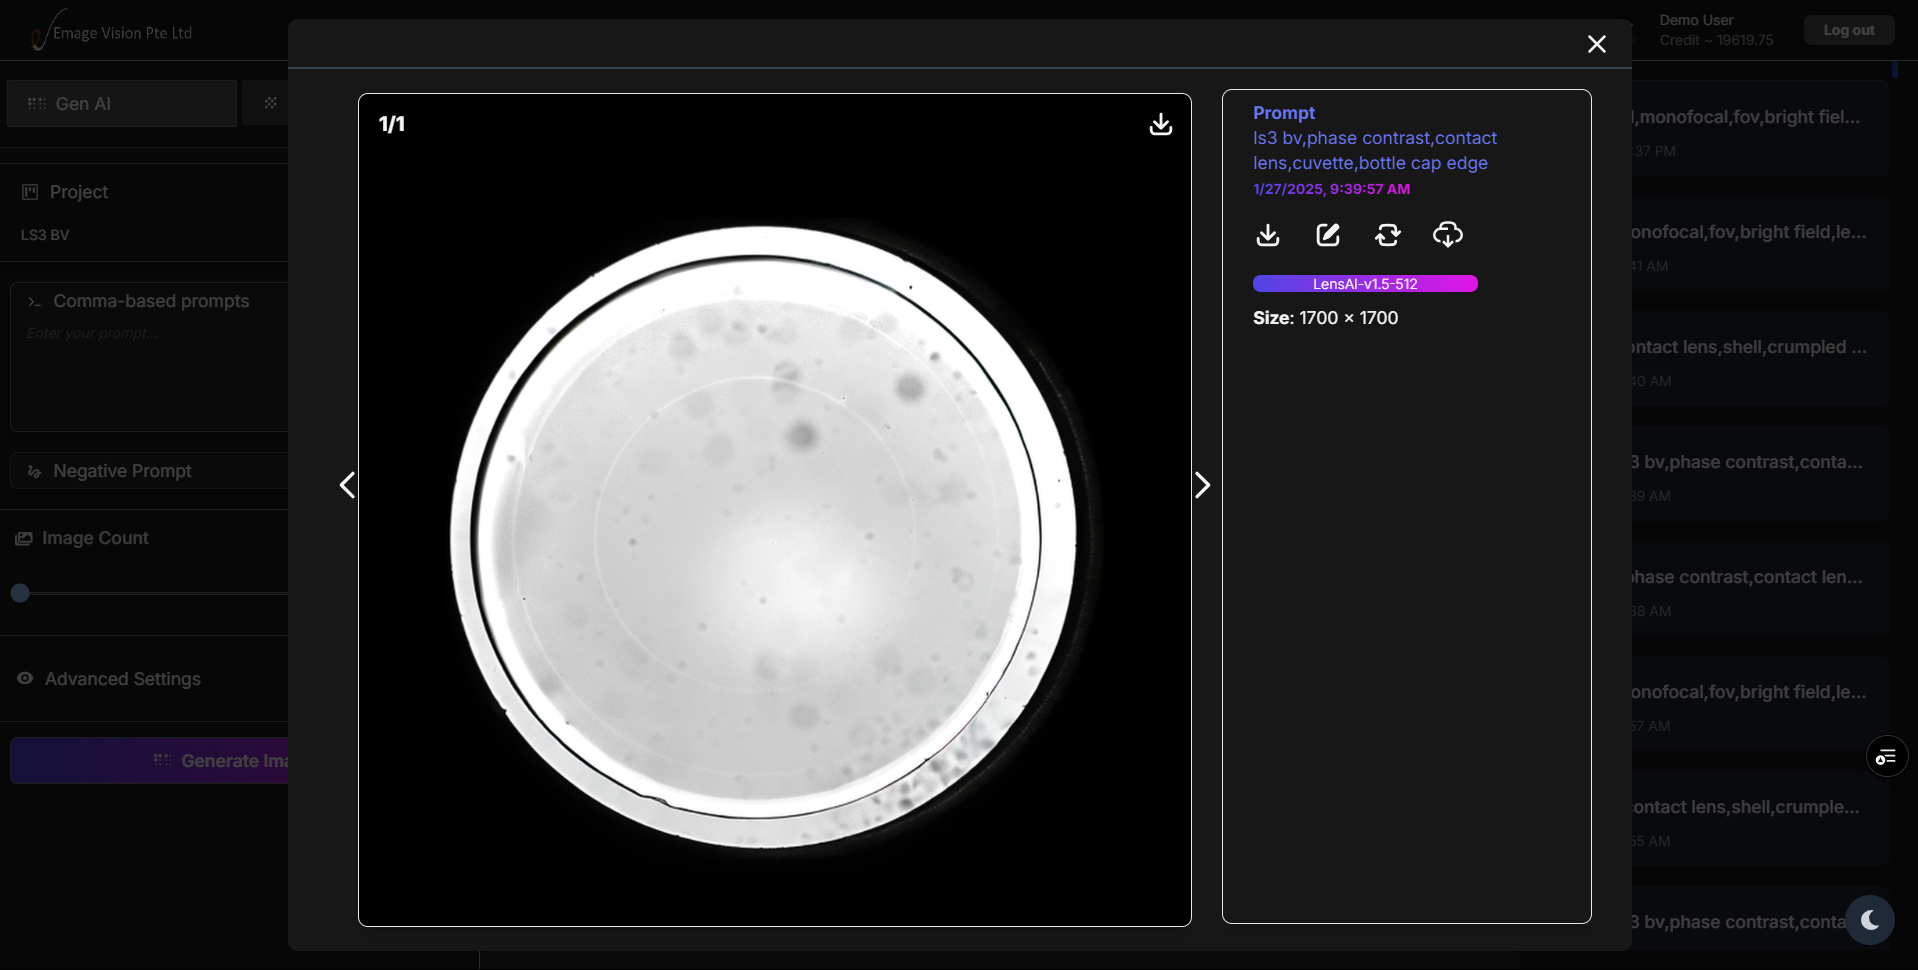1918x970 pixels.
Task: Download image from preview top-right corner
Action: pyautogui.click(x=1160, y=124)
